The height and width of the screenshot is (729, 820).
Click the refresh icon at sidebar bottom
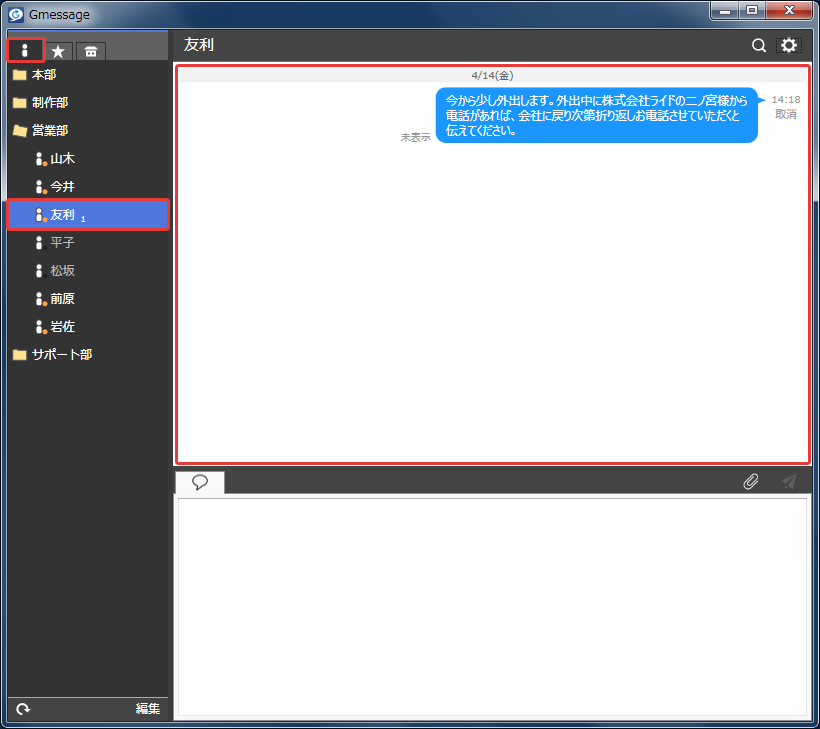23,709
